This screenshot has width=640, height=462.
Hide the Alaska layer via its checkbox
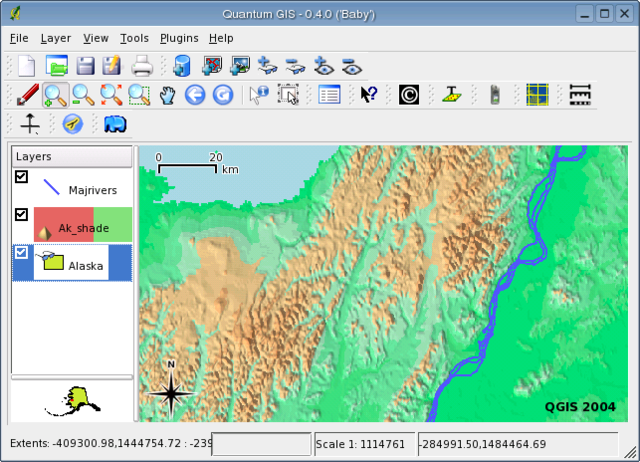pyautogui.click(x=22, y=253)
